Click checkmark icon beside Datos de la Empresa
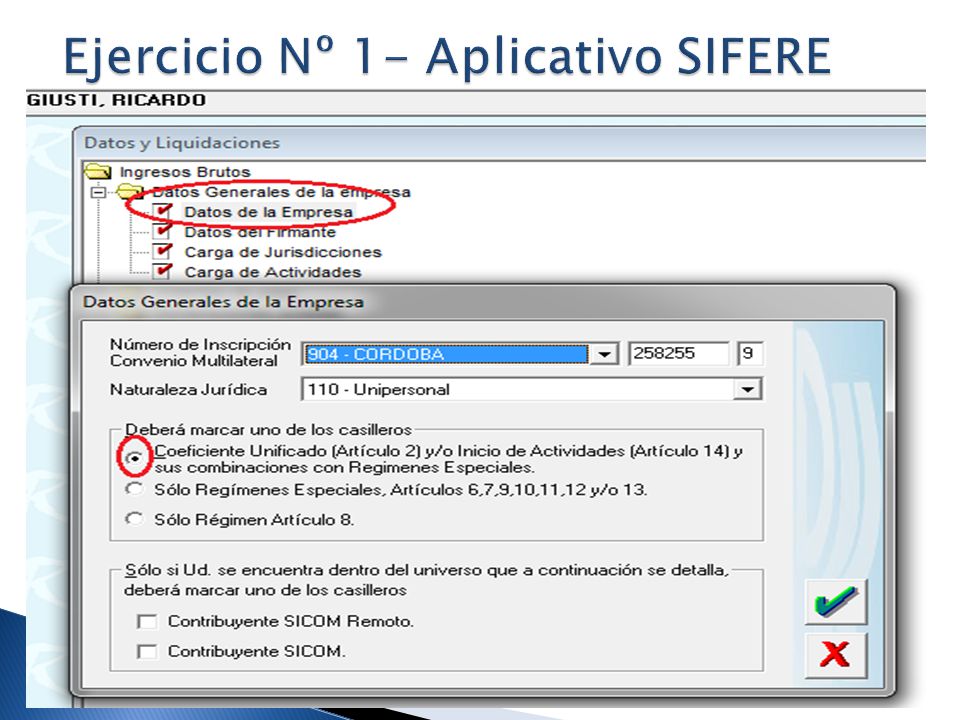Screen dimensions: 960x720 [162, 211]
